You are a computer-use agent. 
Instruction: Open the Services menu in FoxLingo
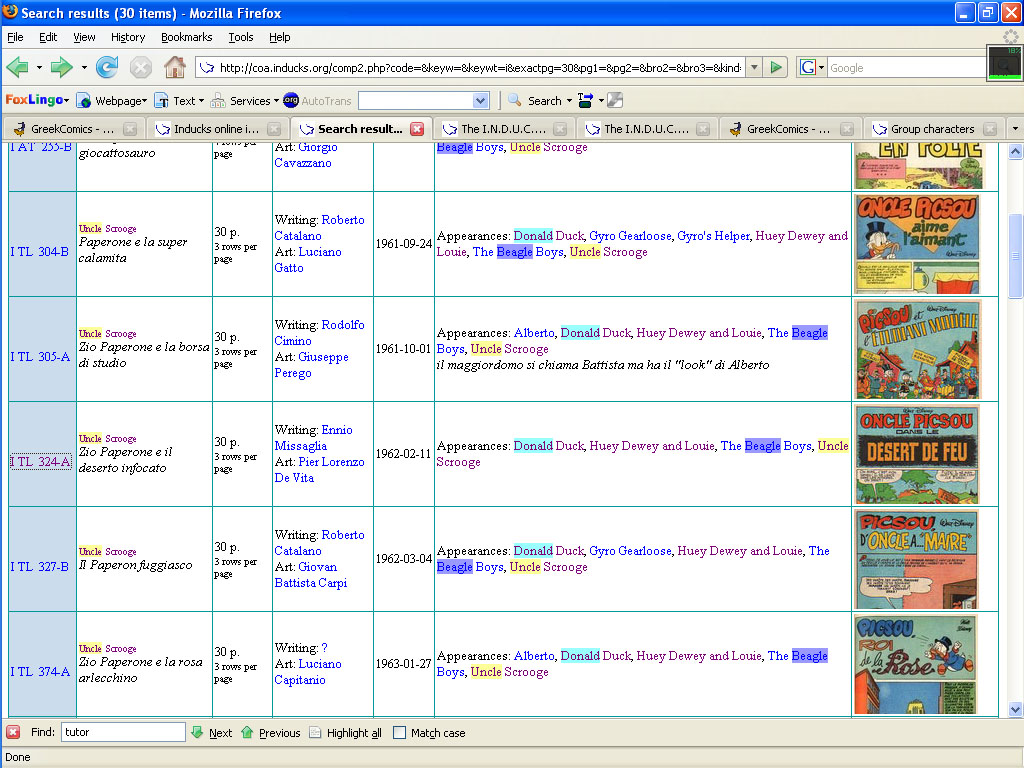click(245, 101)
